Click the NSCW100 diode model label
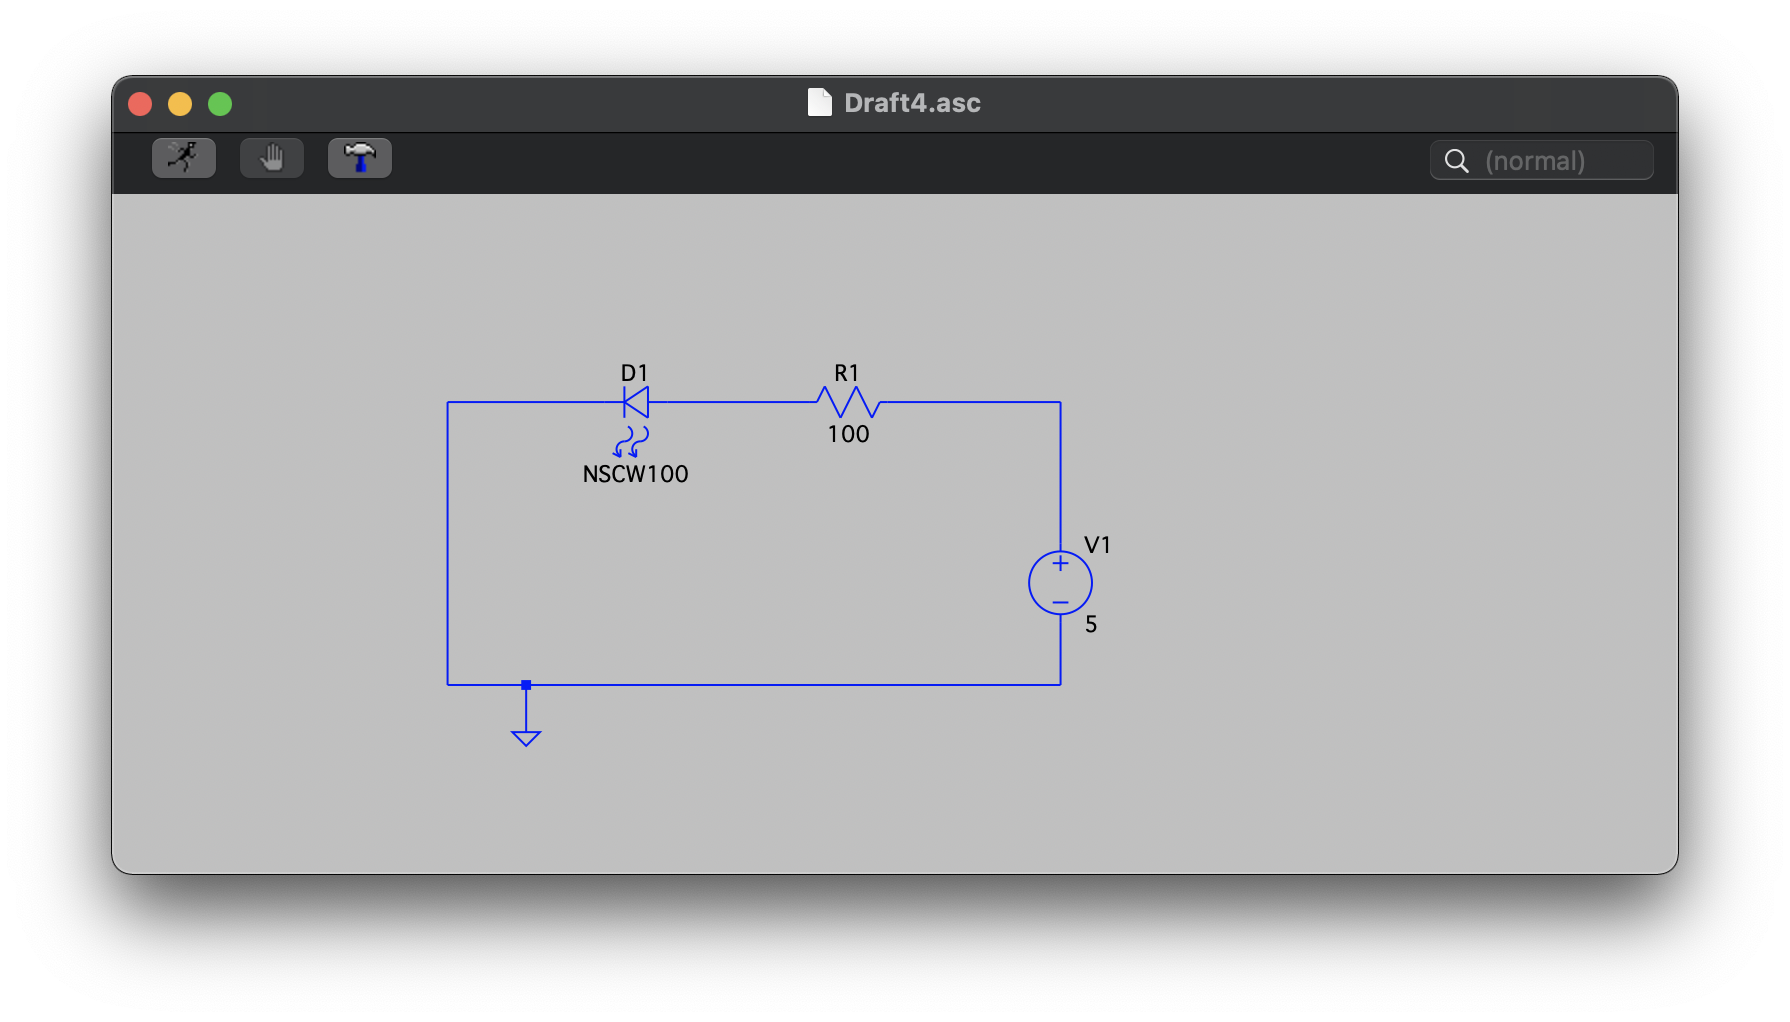 [x=635, y=474]
